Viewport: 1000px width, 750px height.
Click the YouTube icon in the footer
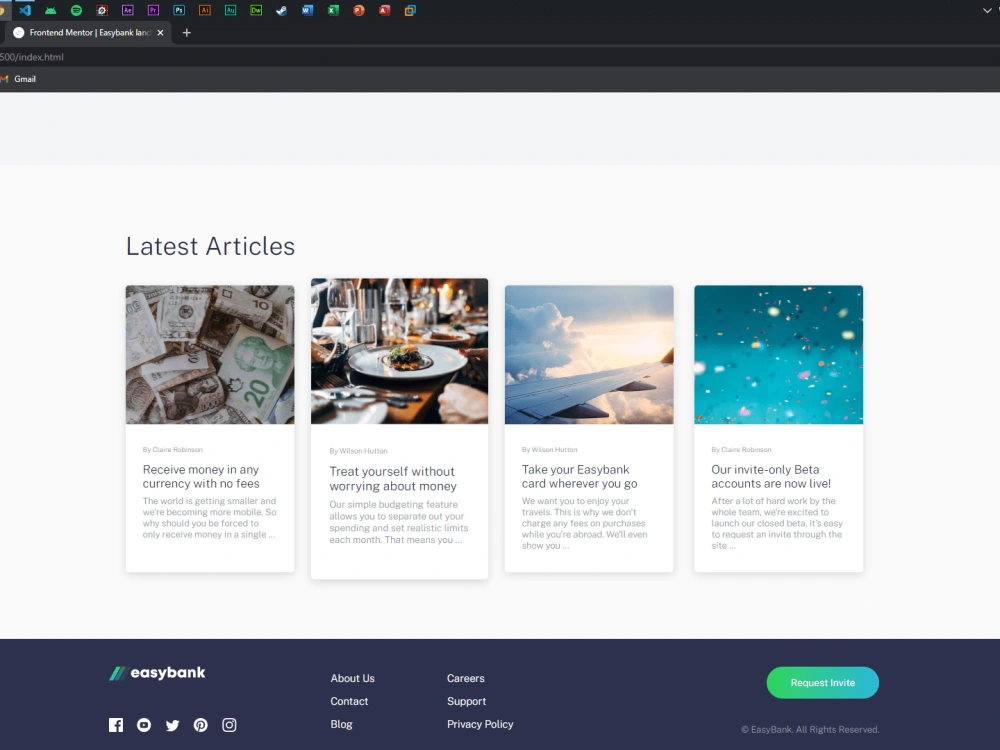click(144, 725)
